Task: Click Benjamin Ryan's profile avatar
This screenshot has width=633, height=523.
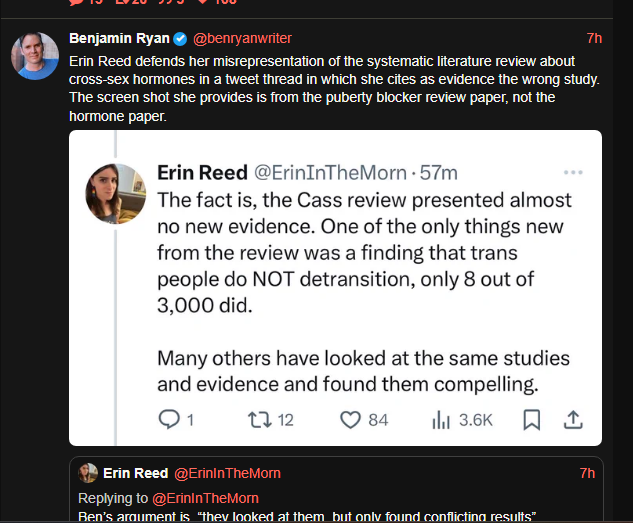Action: pos(34,56)
